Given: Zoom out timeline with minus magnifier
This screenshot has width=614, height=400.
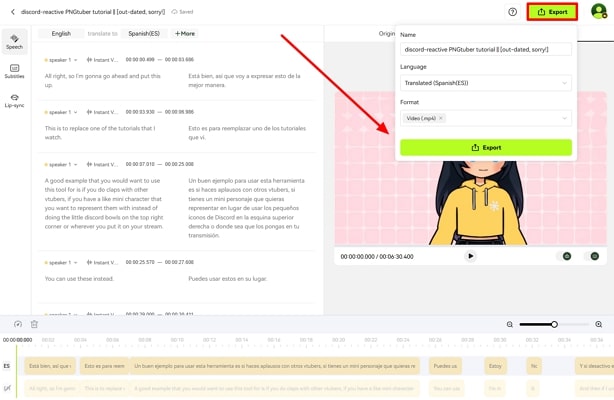Looking at the screenshot, I should pos(510,324).
